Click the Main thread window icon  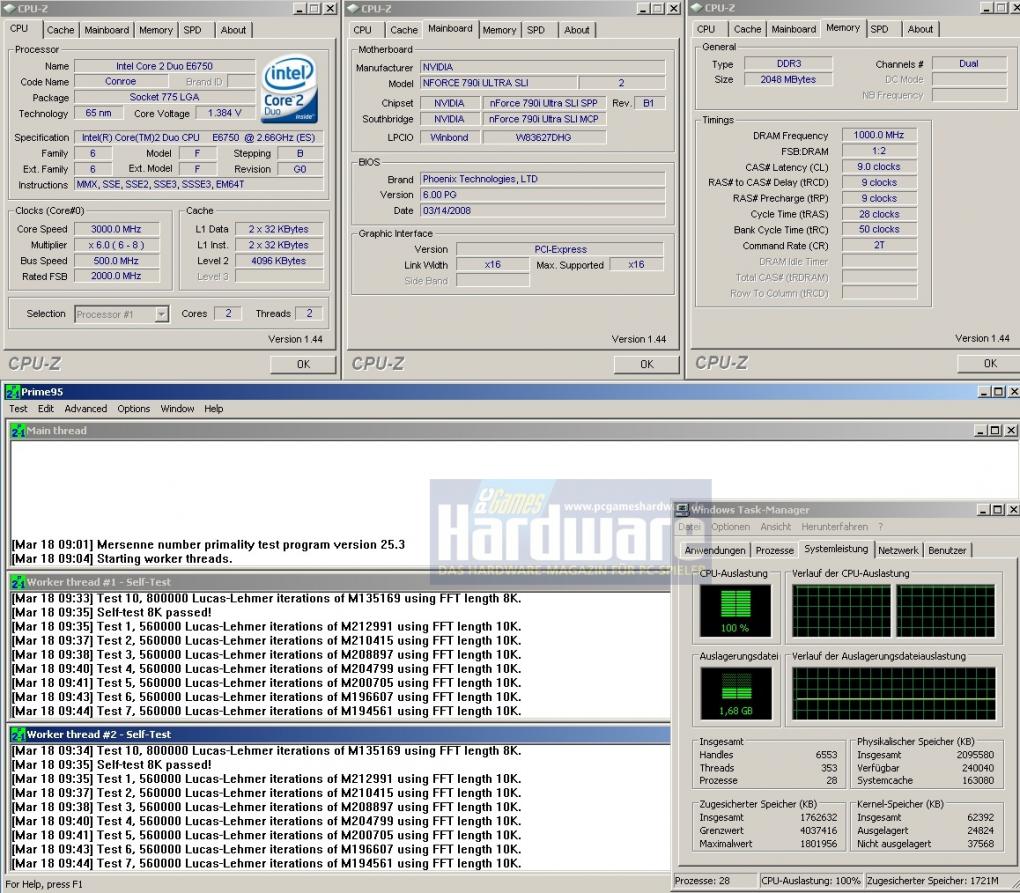18,431
